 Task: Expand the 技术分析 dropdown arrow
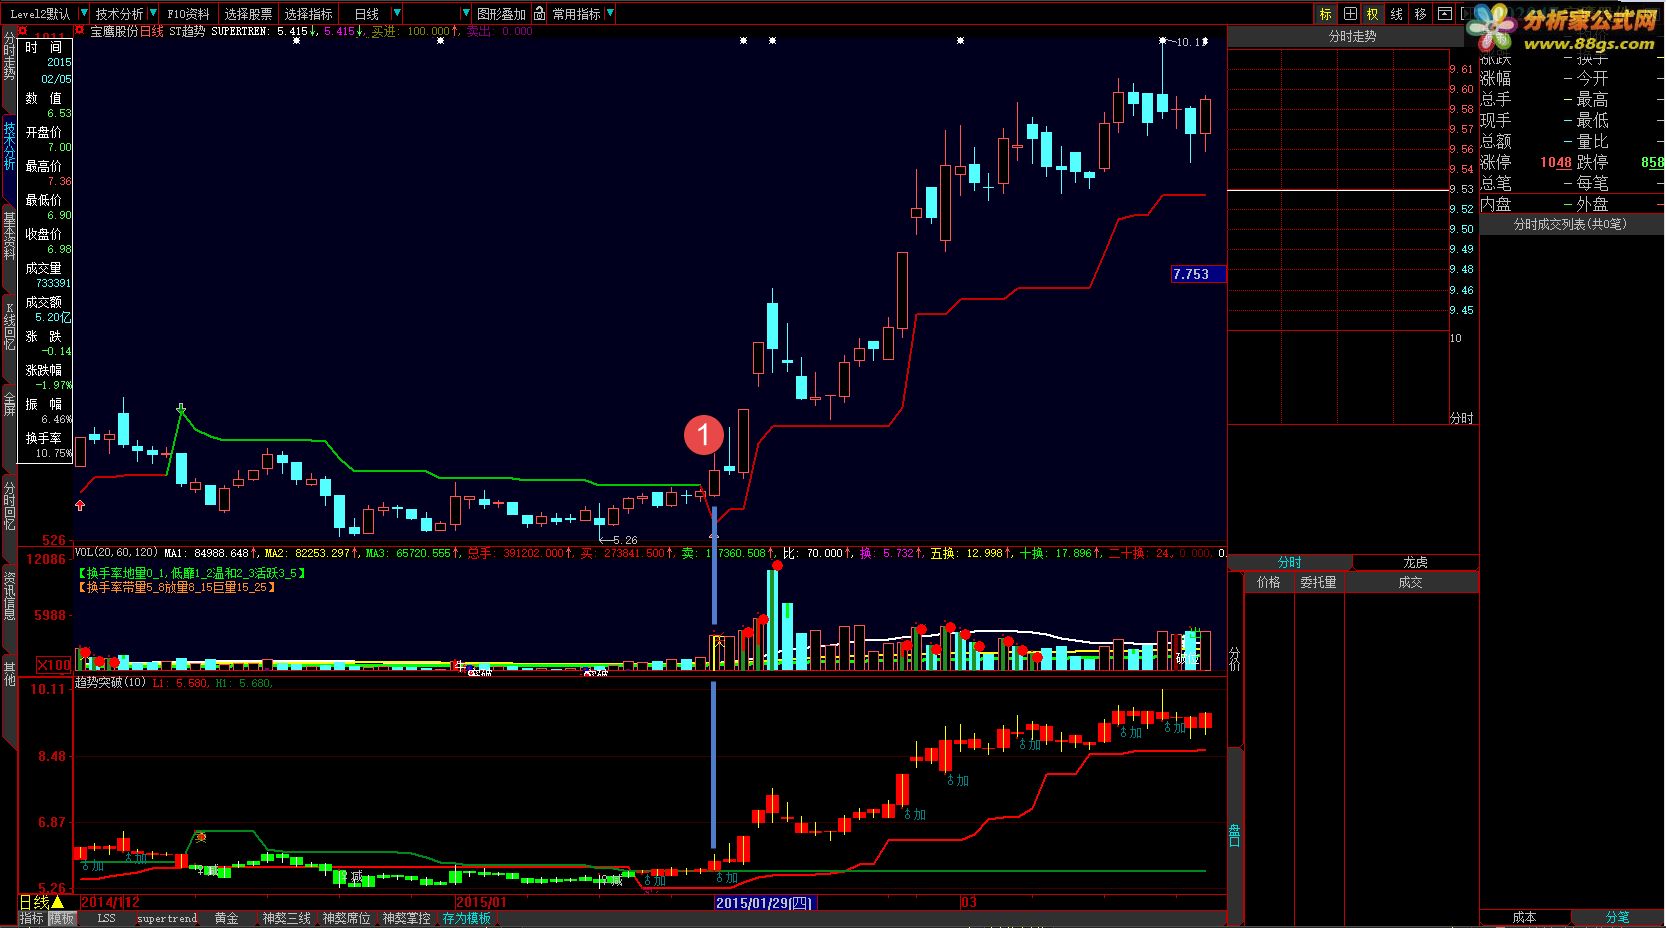tap(152, 14)
